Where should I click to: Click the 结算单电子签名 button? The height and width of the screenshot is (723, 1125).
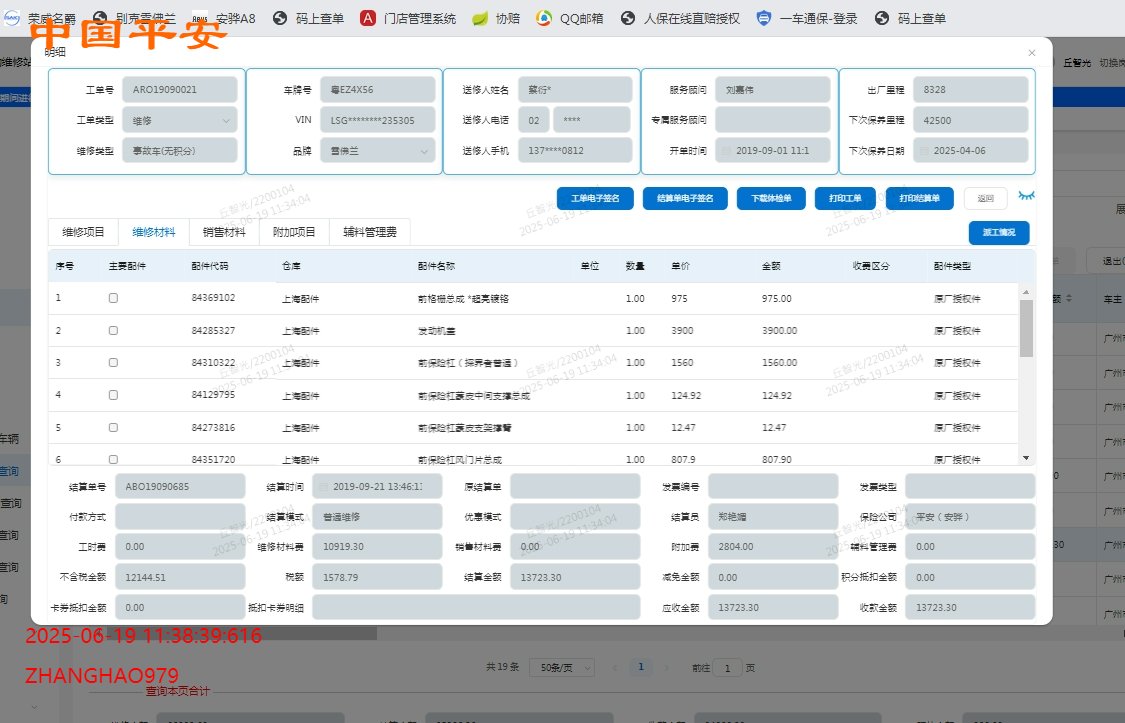point(685,198)
